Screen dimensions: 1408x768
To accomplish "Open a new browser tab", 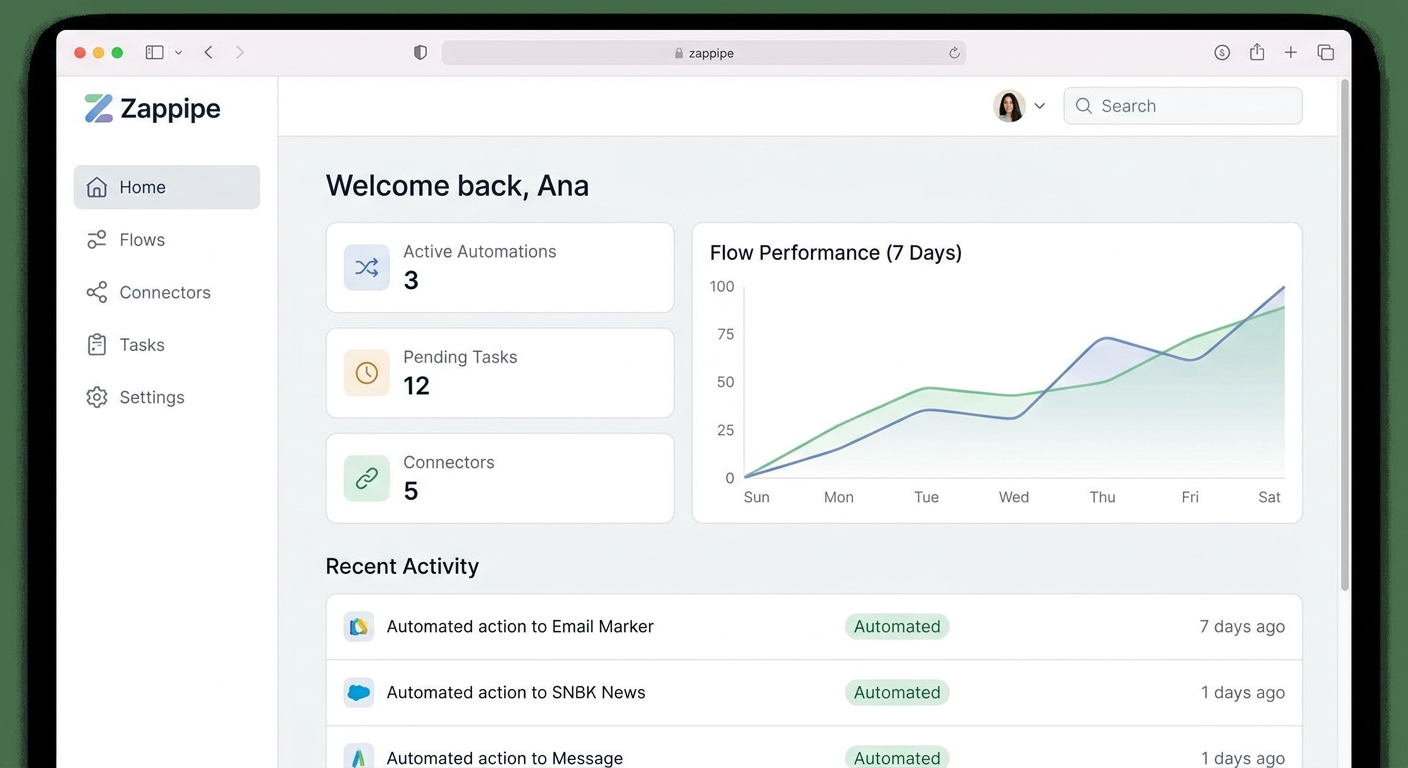I will (x=1291, y=52).
